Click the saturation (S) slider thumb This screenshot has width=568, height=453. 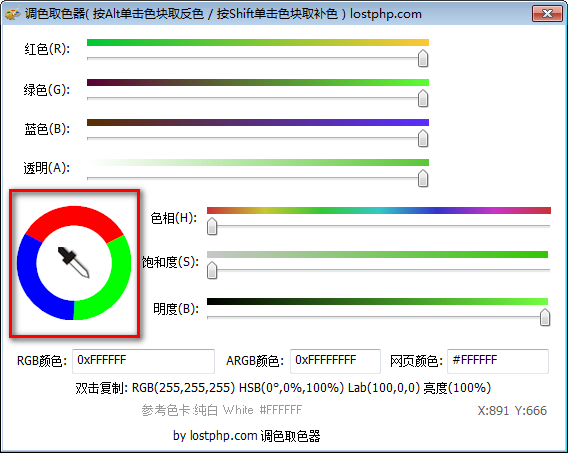pos(212,270)
